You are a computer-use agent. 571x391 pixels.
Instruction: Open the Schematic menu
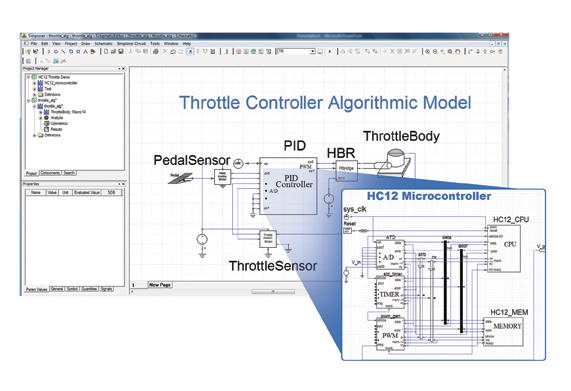pyautogui.click(x=103, y=44)
